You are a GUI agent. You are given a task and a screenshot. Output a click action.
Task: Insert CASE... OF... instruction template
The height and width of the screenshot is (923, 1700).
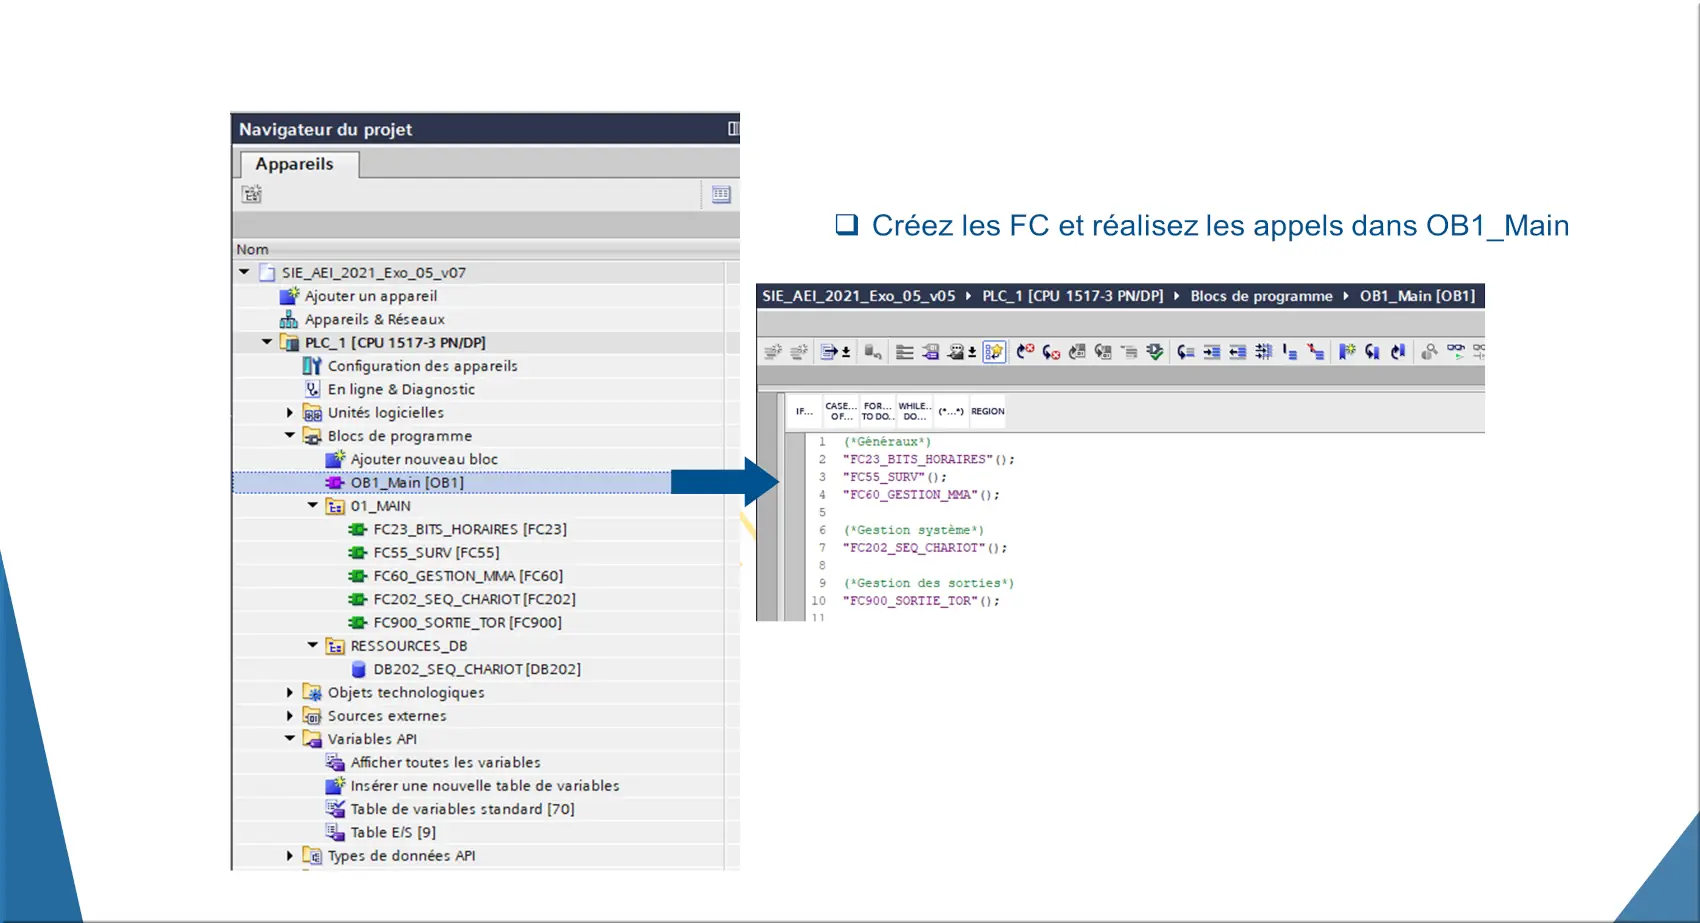click(840, 411)
